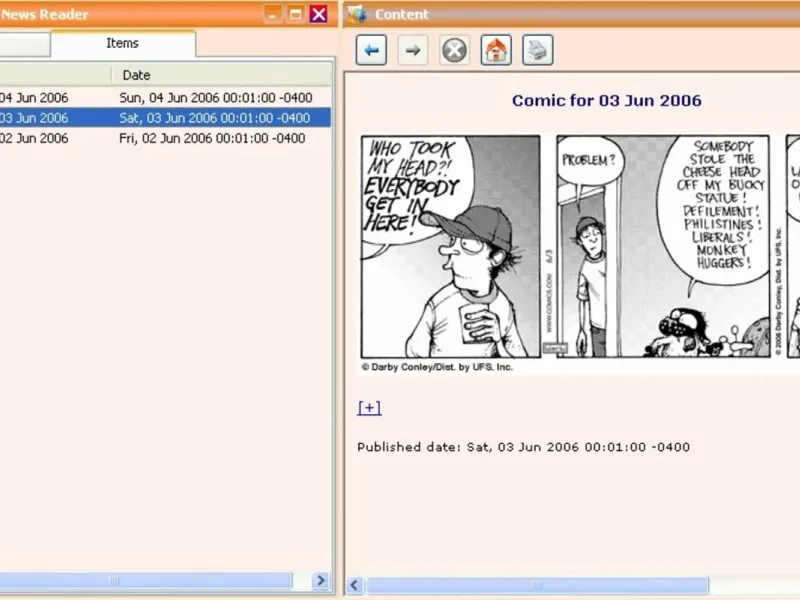Screen dimensions: 800x600
Task: Click the globe icon in the Content title bar
Action: [357, 14]
